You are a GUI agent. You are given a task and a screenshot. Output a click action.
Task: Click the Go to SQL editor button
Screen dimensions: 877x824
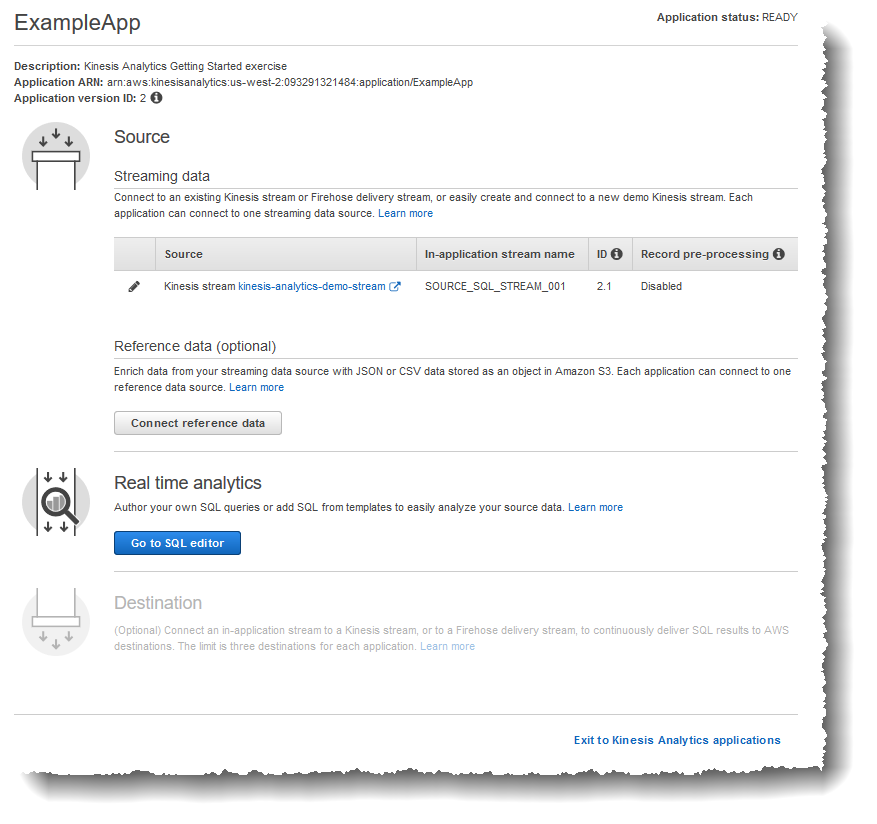click(x=177, y=543)
